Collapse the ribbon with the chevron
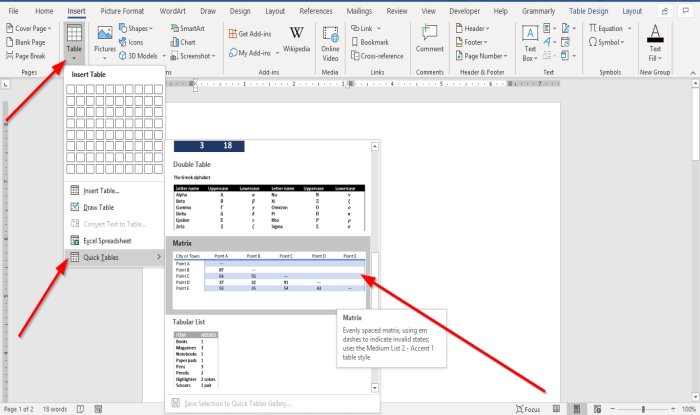700x415 pixels. click(x=693, y=73)
